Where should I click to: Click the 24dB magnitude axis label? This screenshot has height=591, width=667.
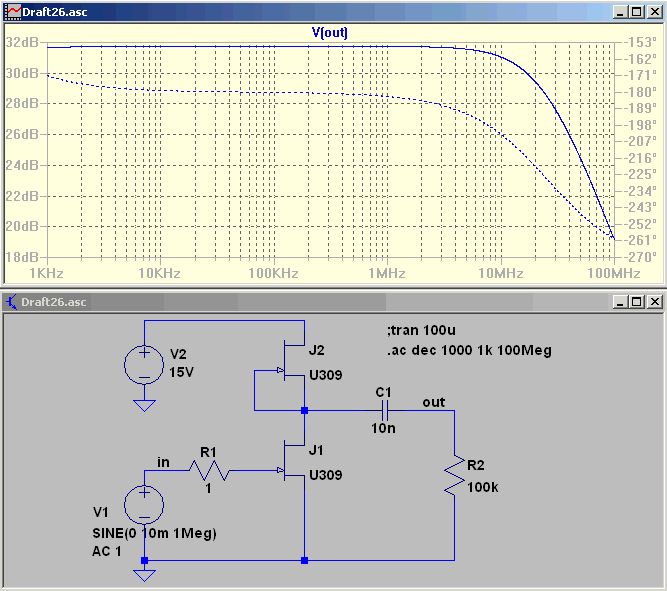pyautogui.click(x=22, y=165)
